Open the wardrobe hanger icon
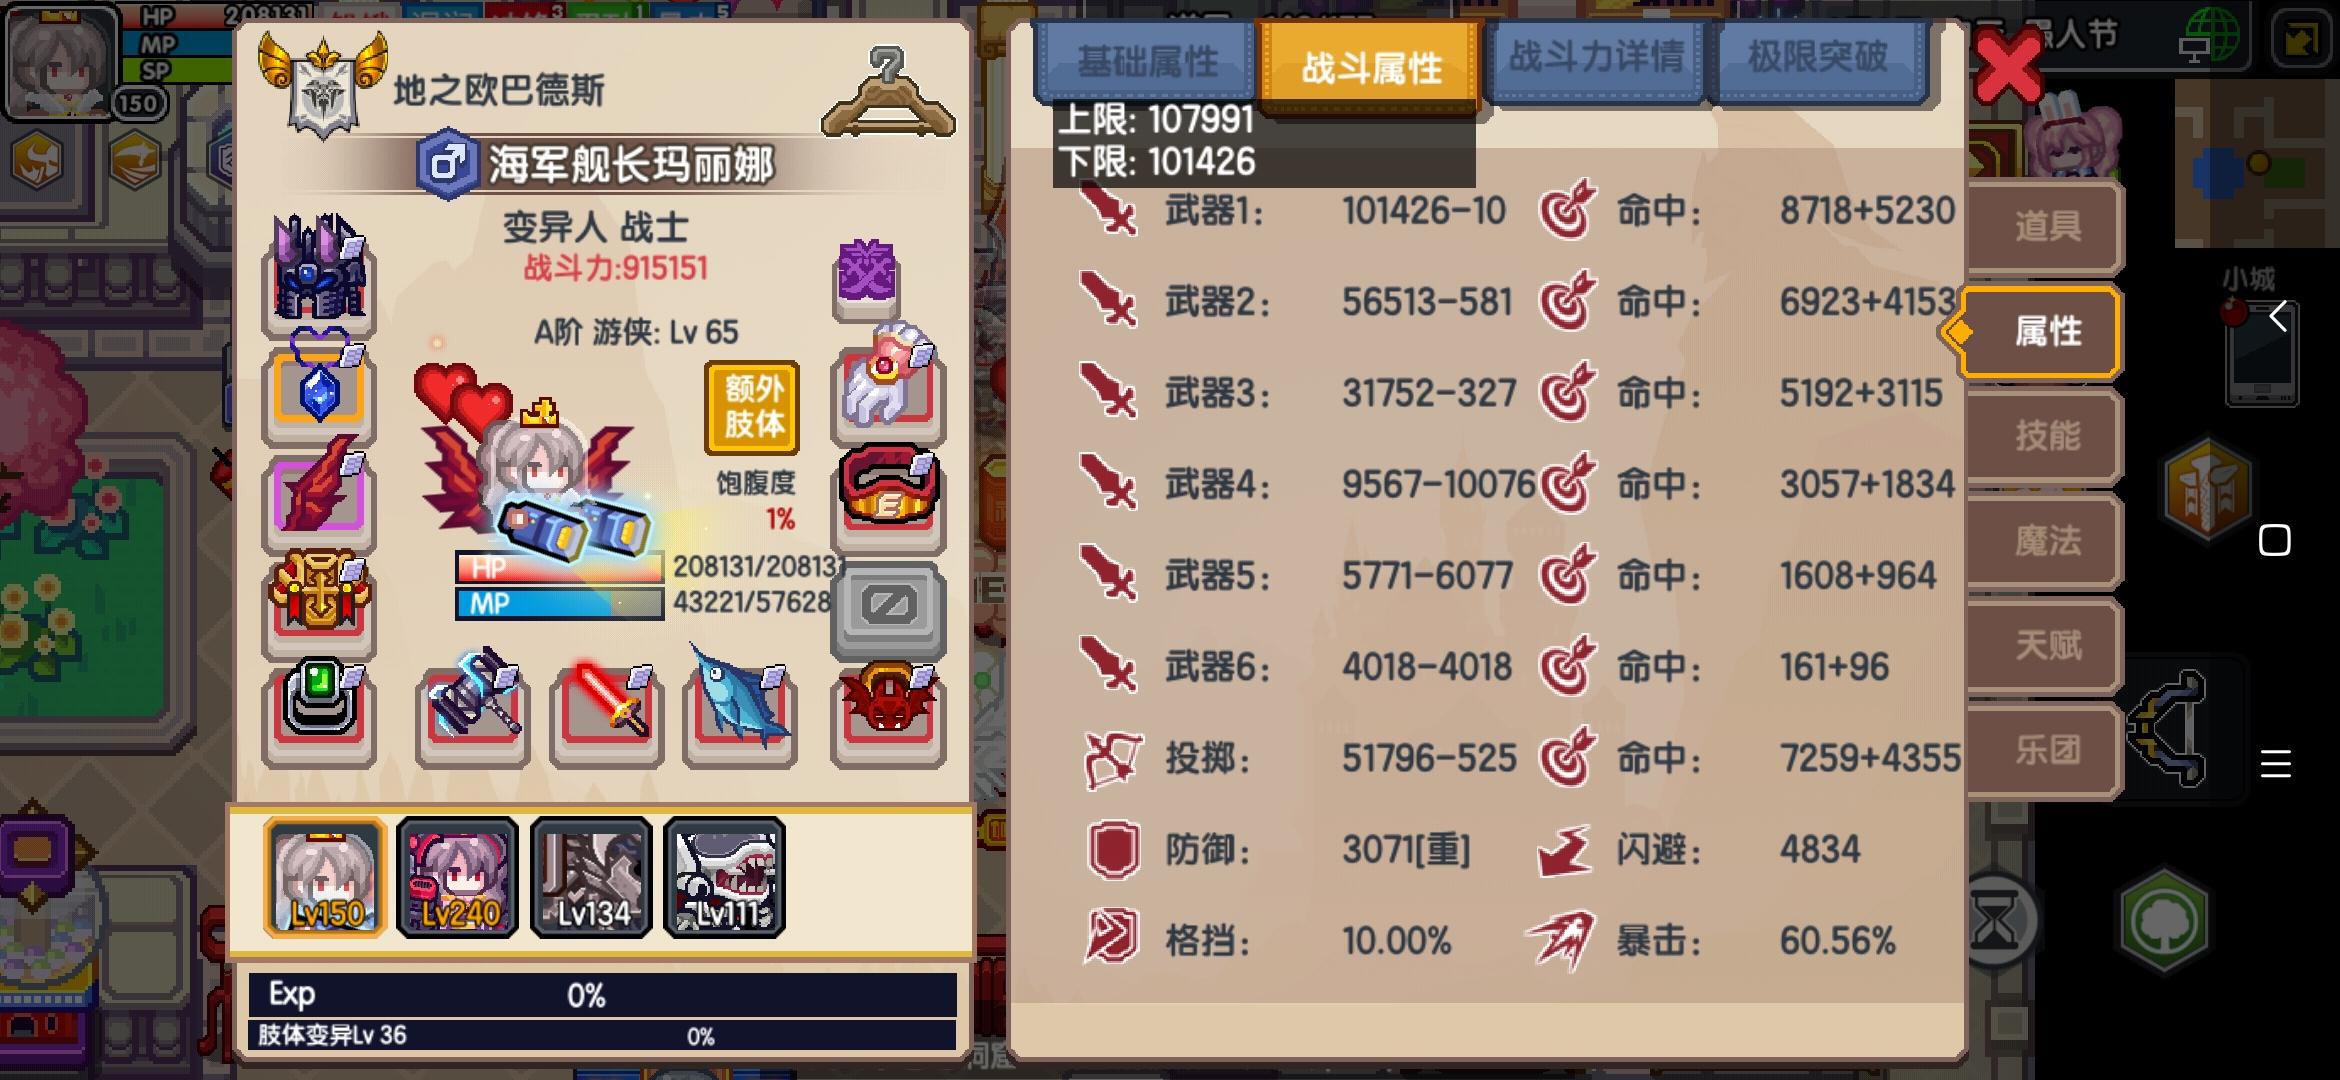Image resolution: width=2340 pixels, height=1080 pixels. (888, 93)
